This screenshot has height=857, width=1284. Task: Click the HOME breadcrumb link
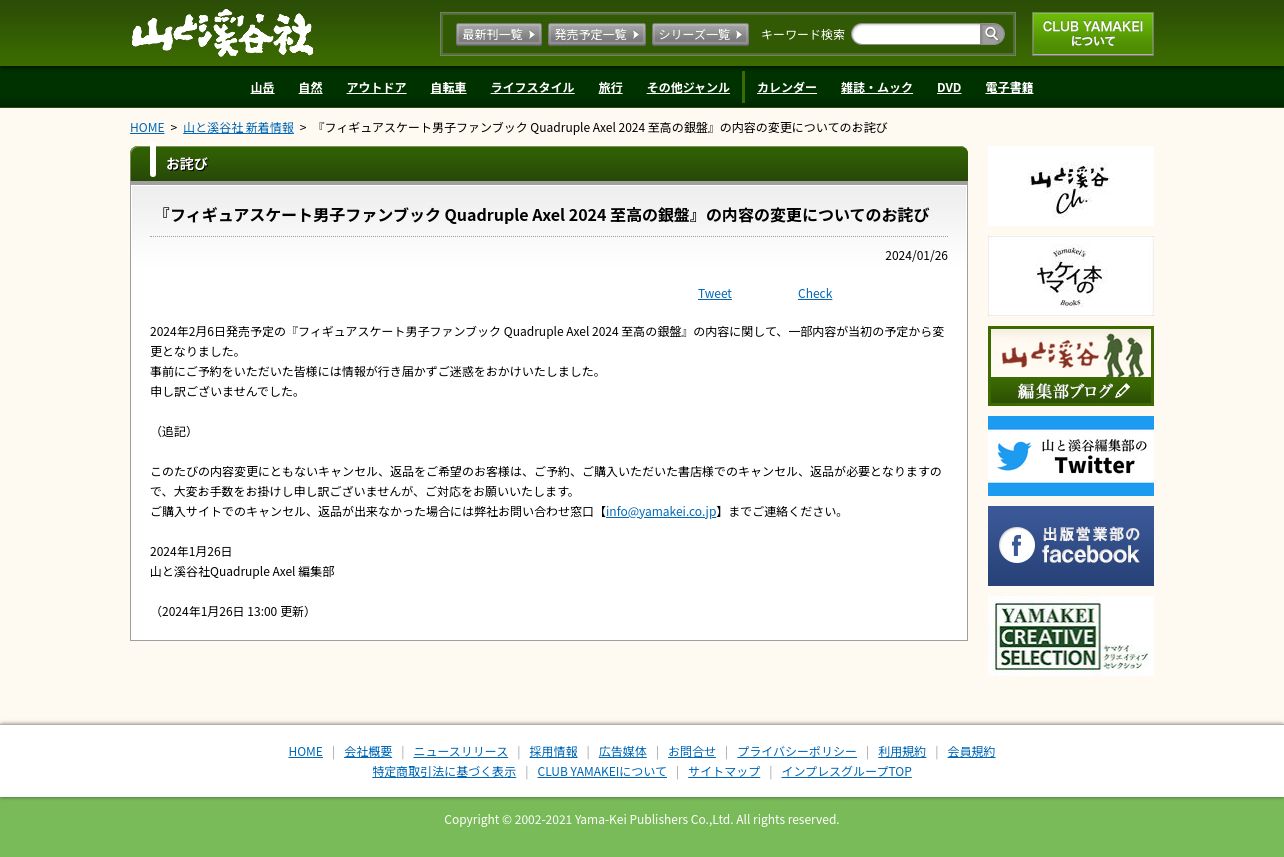click(x=147, y=128)
